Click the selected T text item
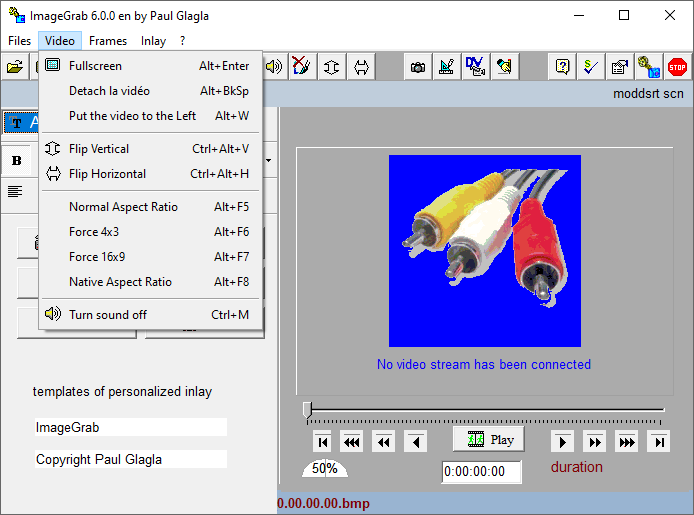This screenshot has width=694, height=515. (21, 122)
